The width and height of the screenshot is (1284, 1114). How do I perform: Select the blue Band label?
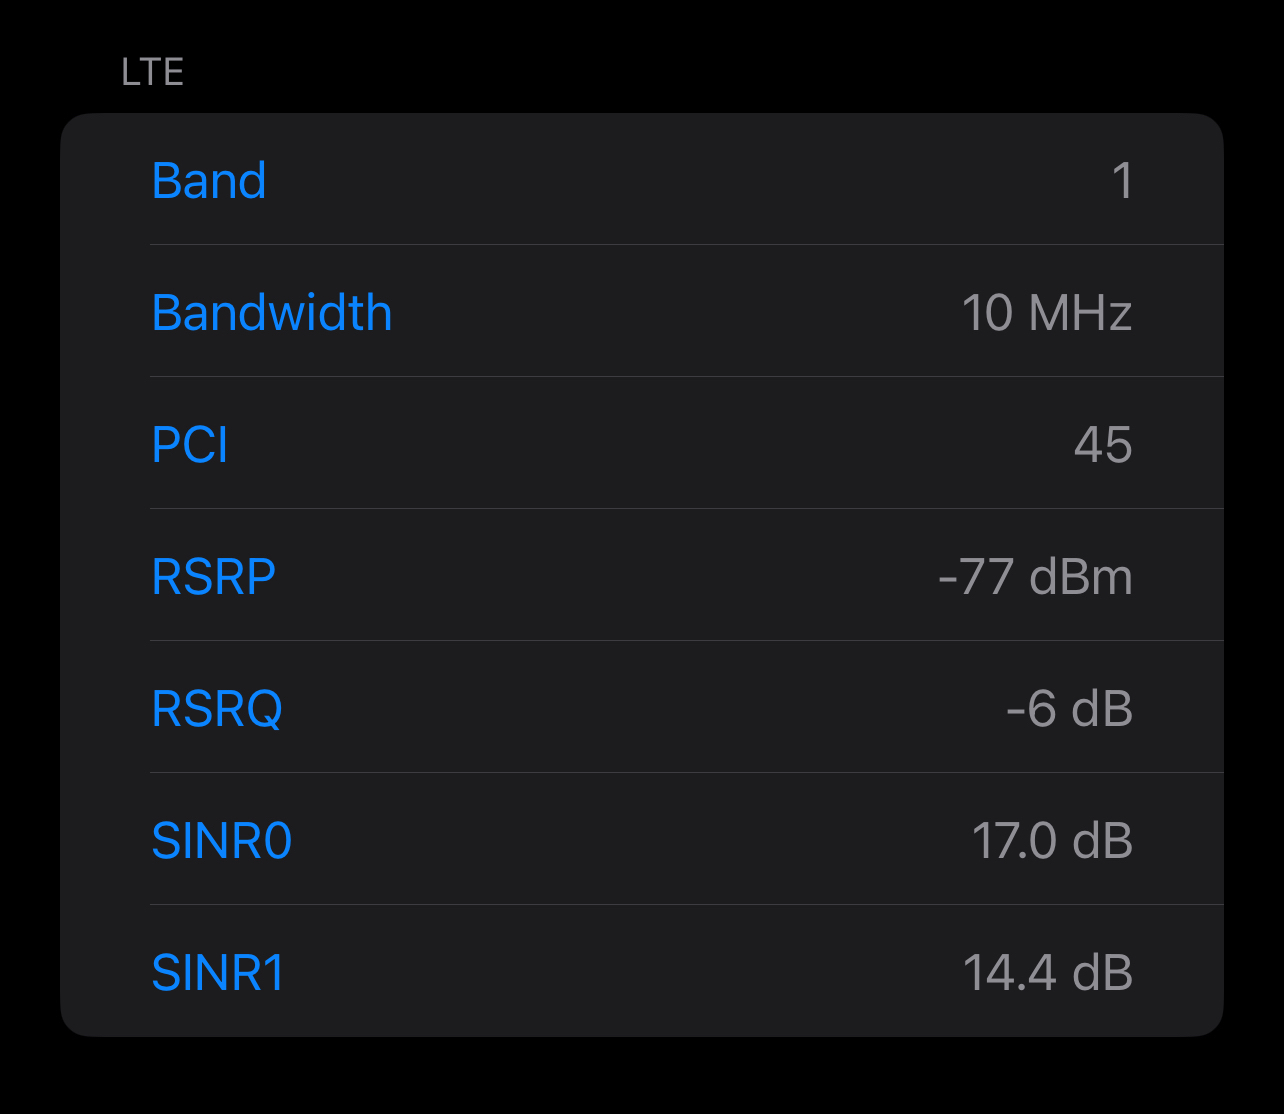(209, 181)
